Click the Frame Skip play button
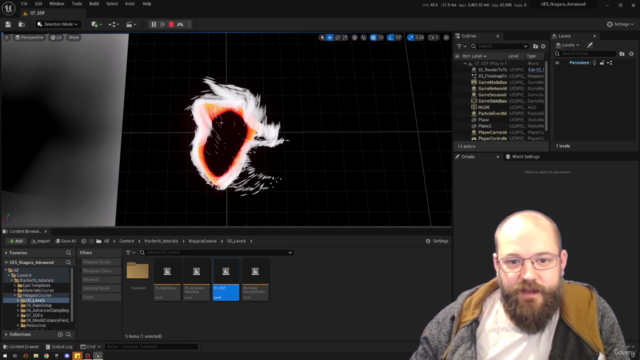The height and width of the screenshot is (360, 640). pos(162,24)
